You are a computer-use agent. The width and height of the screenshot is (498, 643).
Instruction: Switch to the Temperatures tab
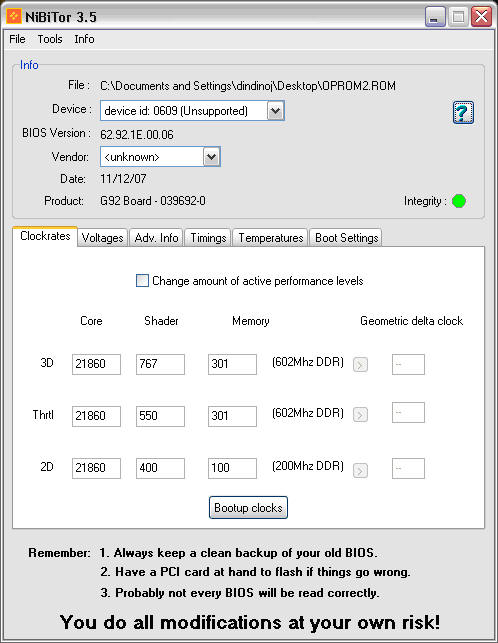[270, 237]
